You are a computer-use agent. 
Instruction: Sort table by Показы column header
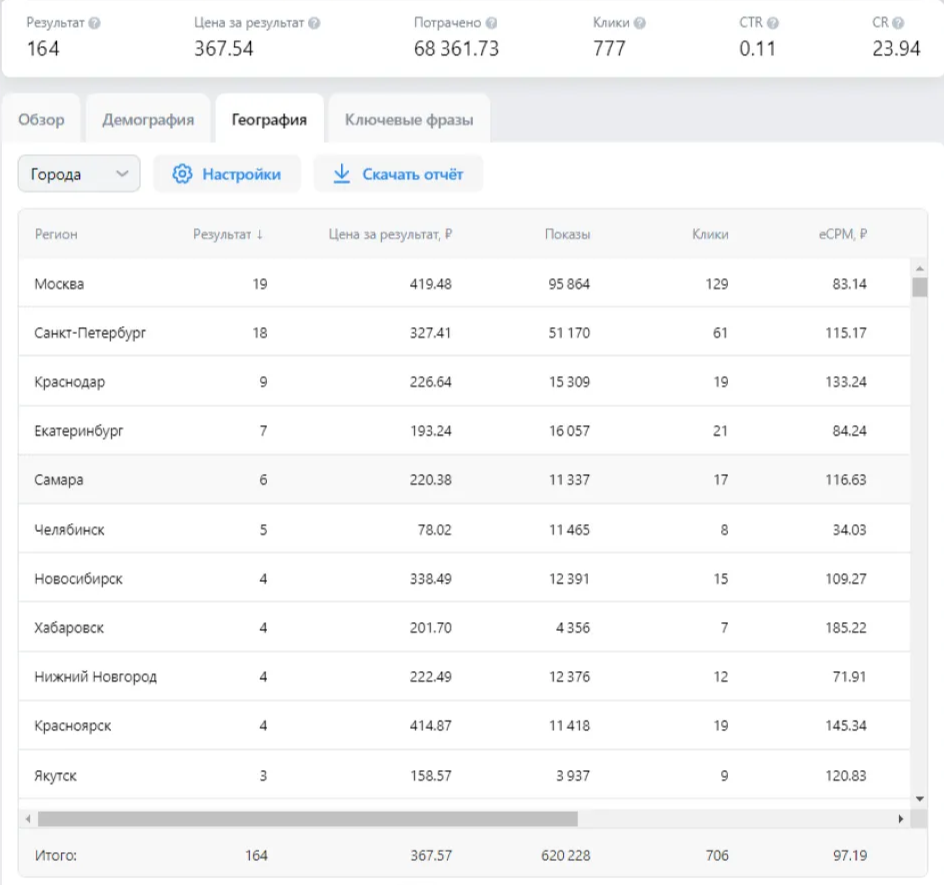coord(567,235)
